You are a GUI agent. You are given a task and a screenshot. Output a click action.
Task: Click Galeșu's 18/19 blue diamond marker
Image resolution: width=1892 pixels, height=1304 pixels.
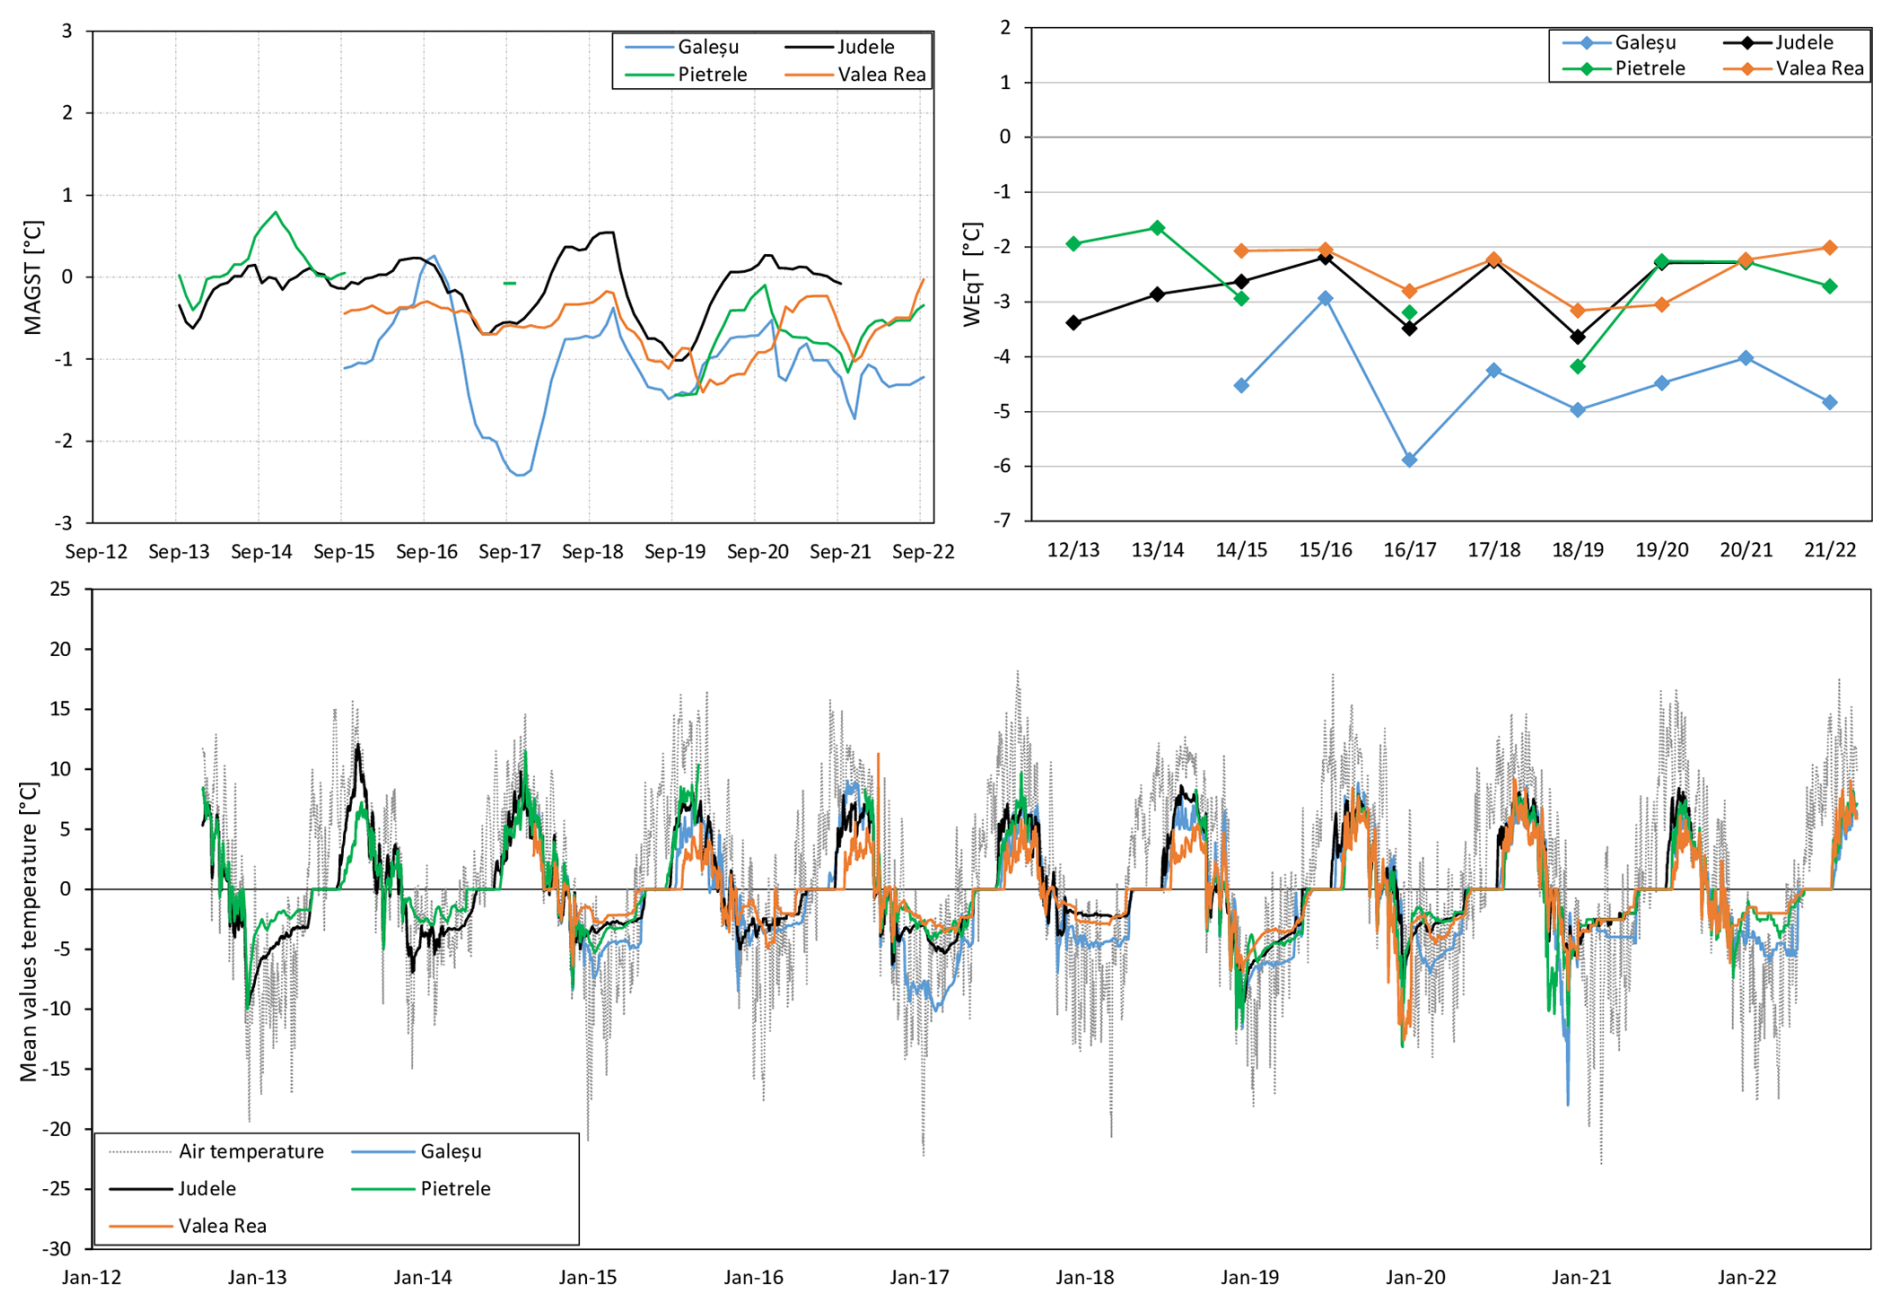click(1577, 410)
